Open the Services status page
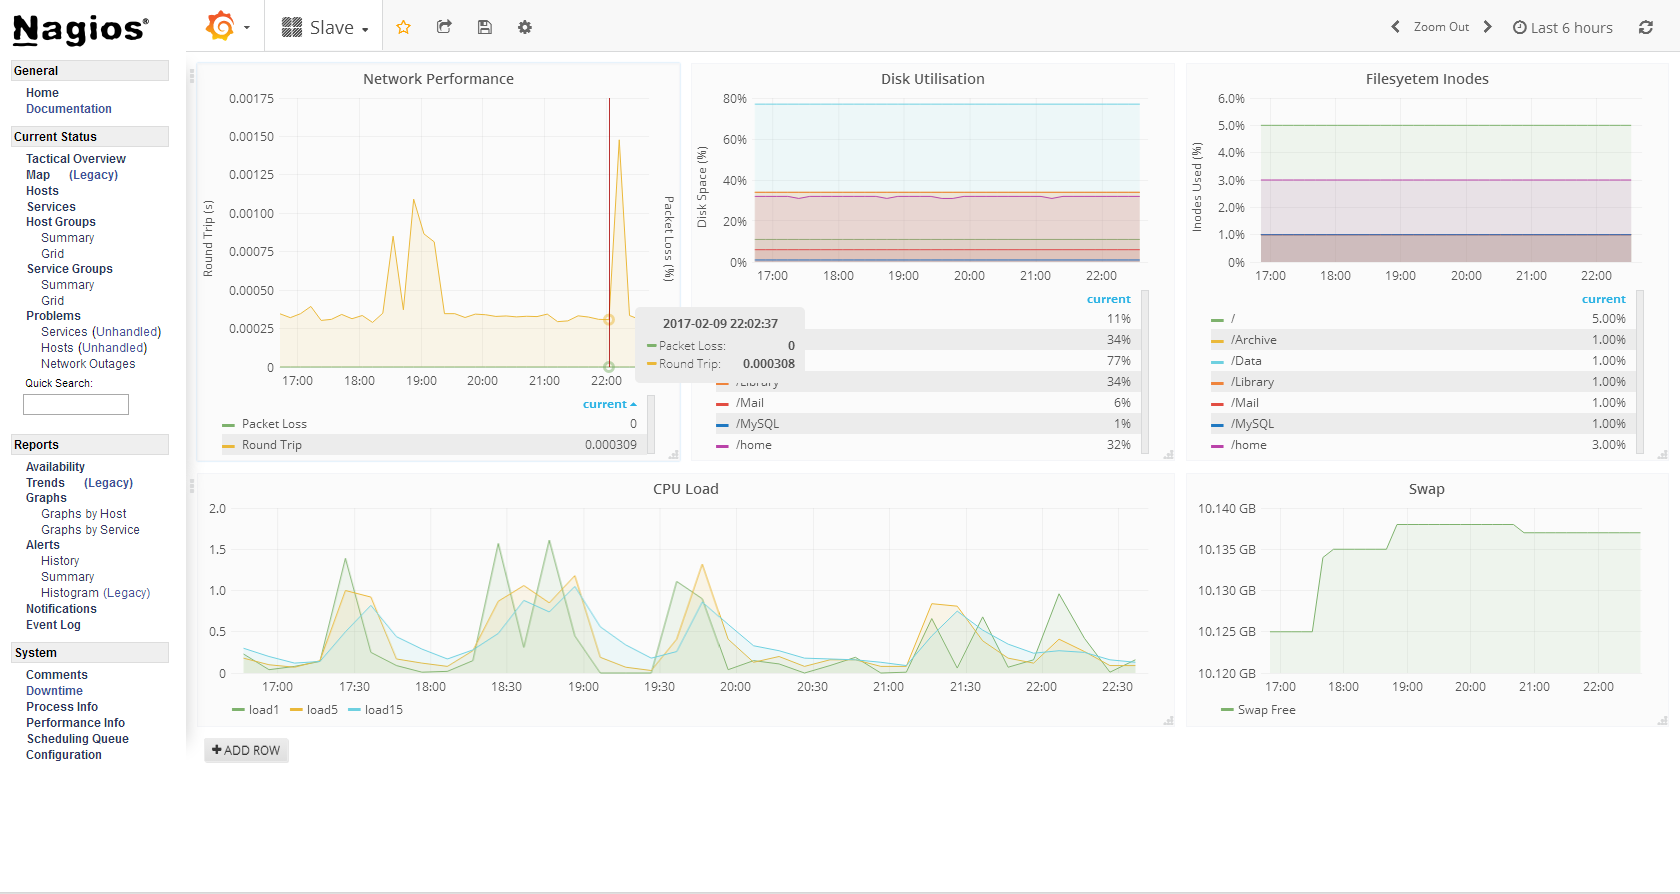The image size is (1680, 894). tap(51, 207)
